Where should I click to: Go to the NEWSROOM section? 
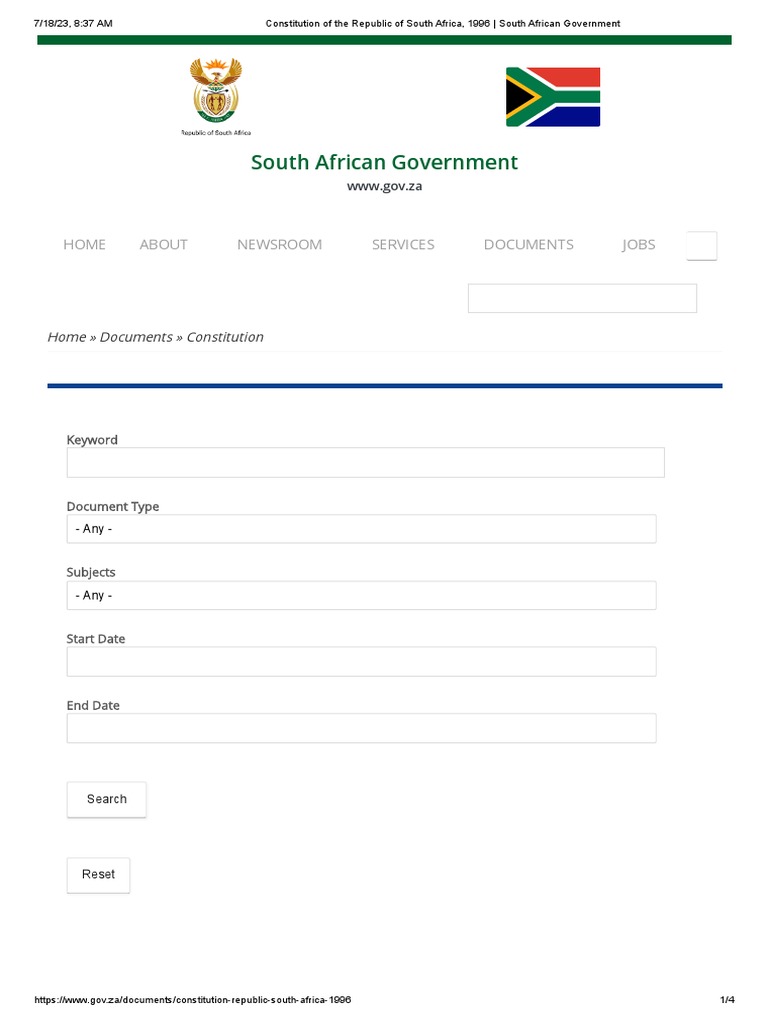tap(279, 244)
